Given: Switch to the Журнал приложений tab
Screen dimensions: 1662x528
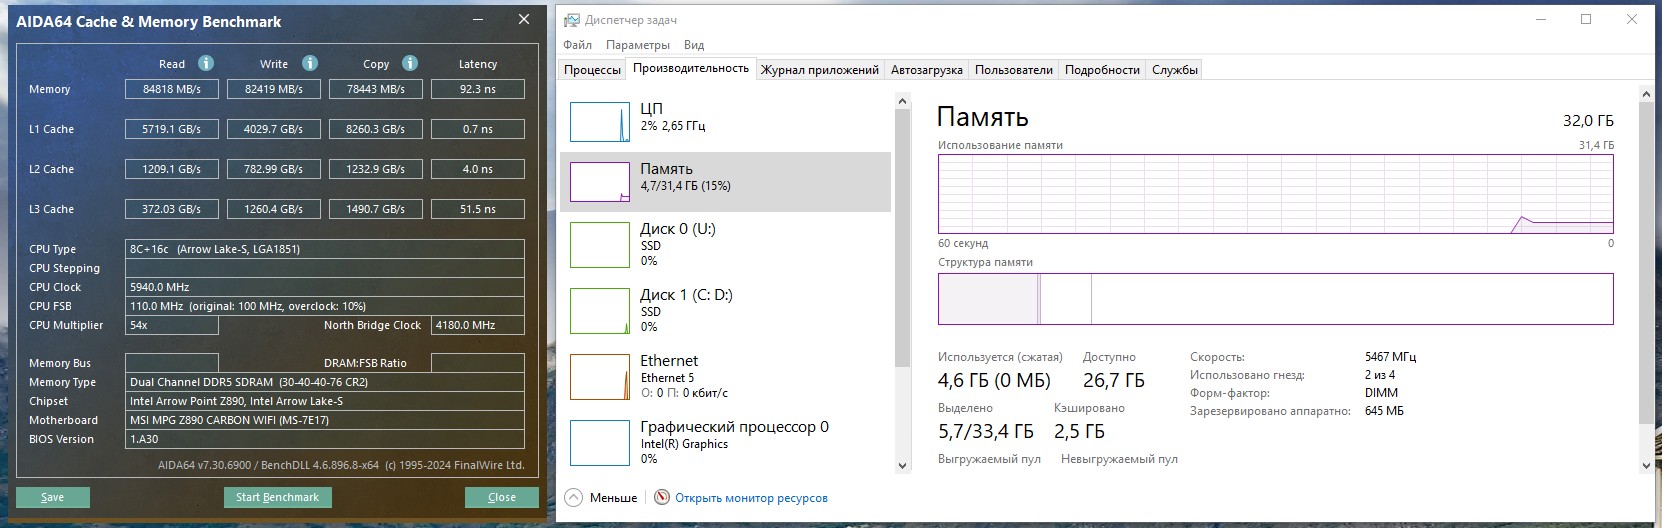Looking at the screenshot, I should [x=820, y=70].
